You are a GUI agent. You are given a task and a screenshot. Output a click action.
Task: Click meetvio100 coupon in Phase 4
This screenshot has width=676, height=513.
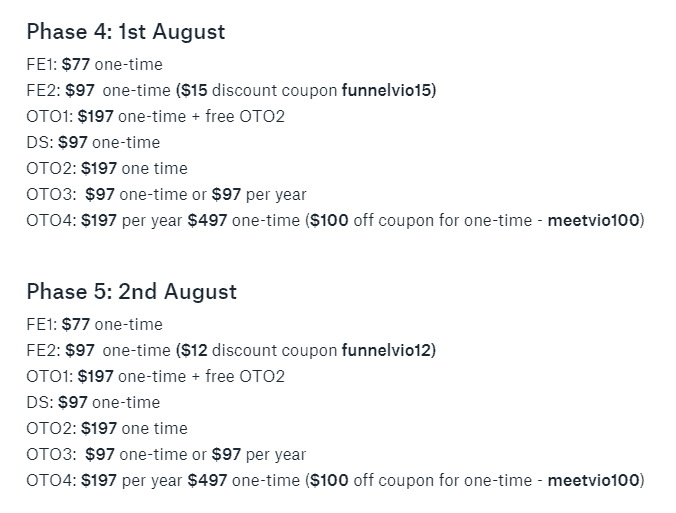(594, 221)
